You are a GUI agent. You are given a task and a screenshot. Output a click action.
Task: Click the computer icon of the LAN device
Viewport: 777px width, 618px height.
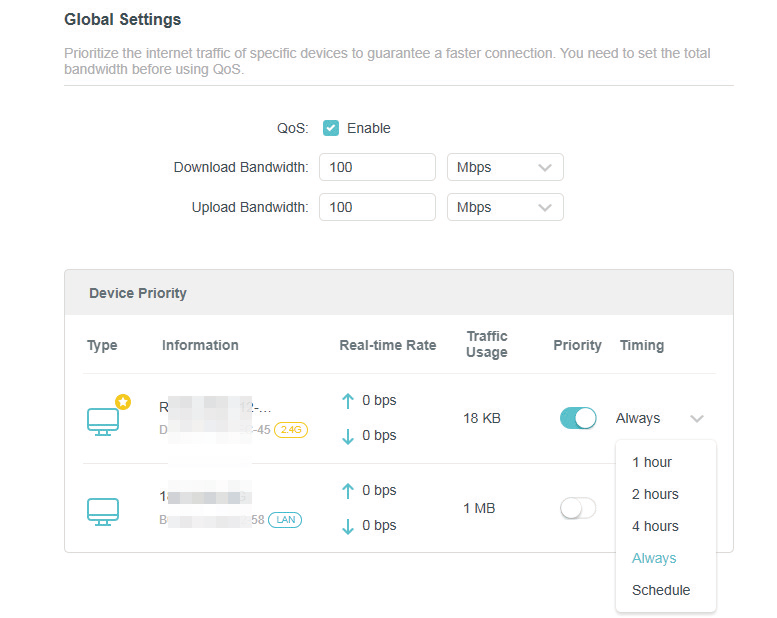(103, 511)
